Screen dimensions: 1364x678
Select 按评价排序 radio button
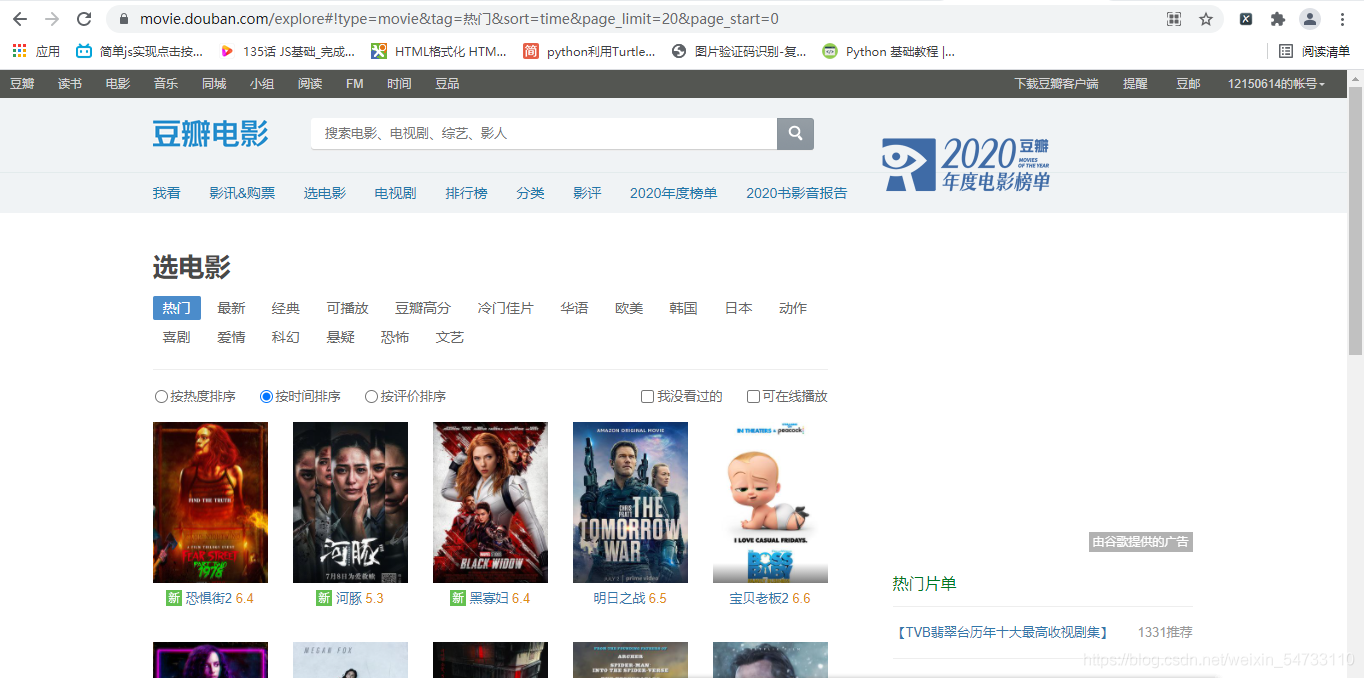371,396
